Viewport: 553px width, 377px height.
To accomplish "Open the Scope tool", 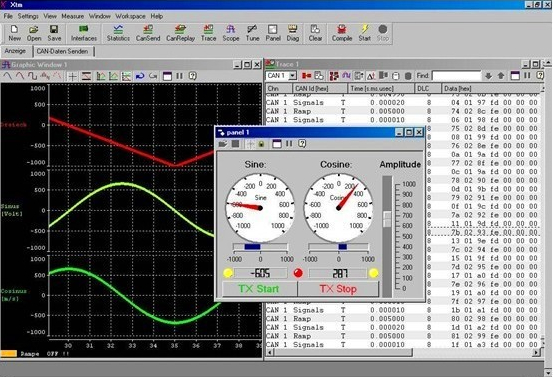I will click(x=231, y=33).
